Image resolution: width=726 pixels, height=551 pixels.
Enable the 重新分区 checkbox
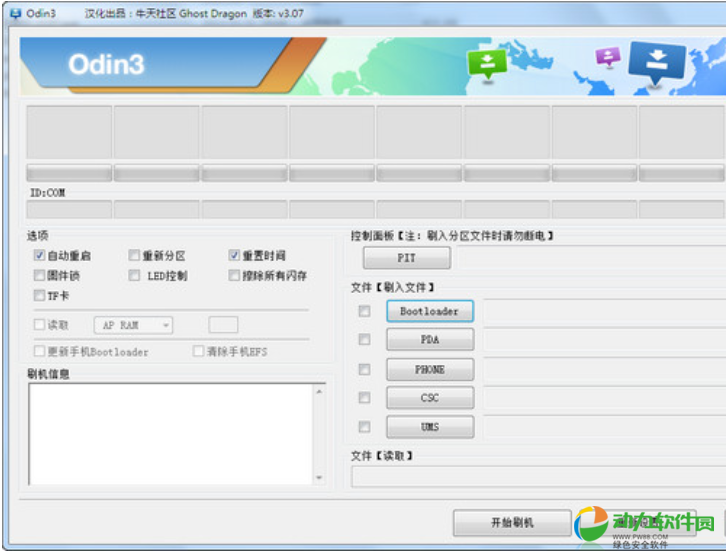point(134,255)
